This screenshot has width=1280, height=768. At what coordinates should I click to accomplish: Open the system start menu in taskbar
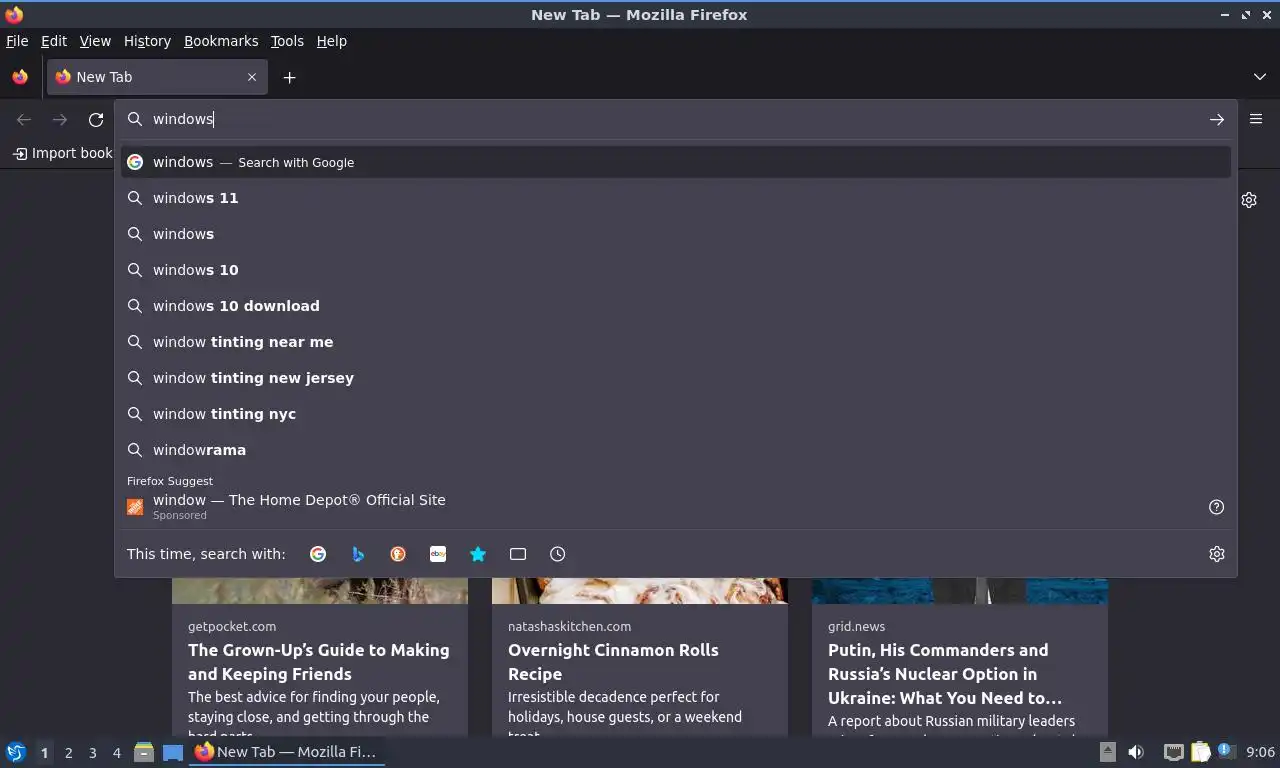pyautogui.click(x=16, y=752)
